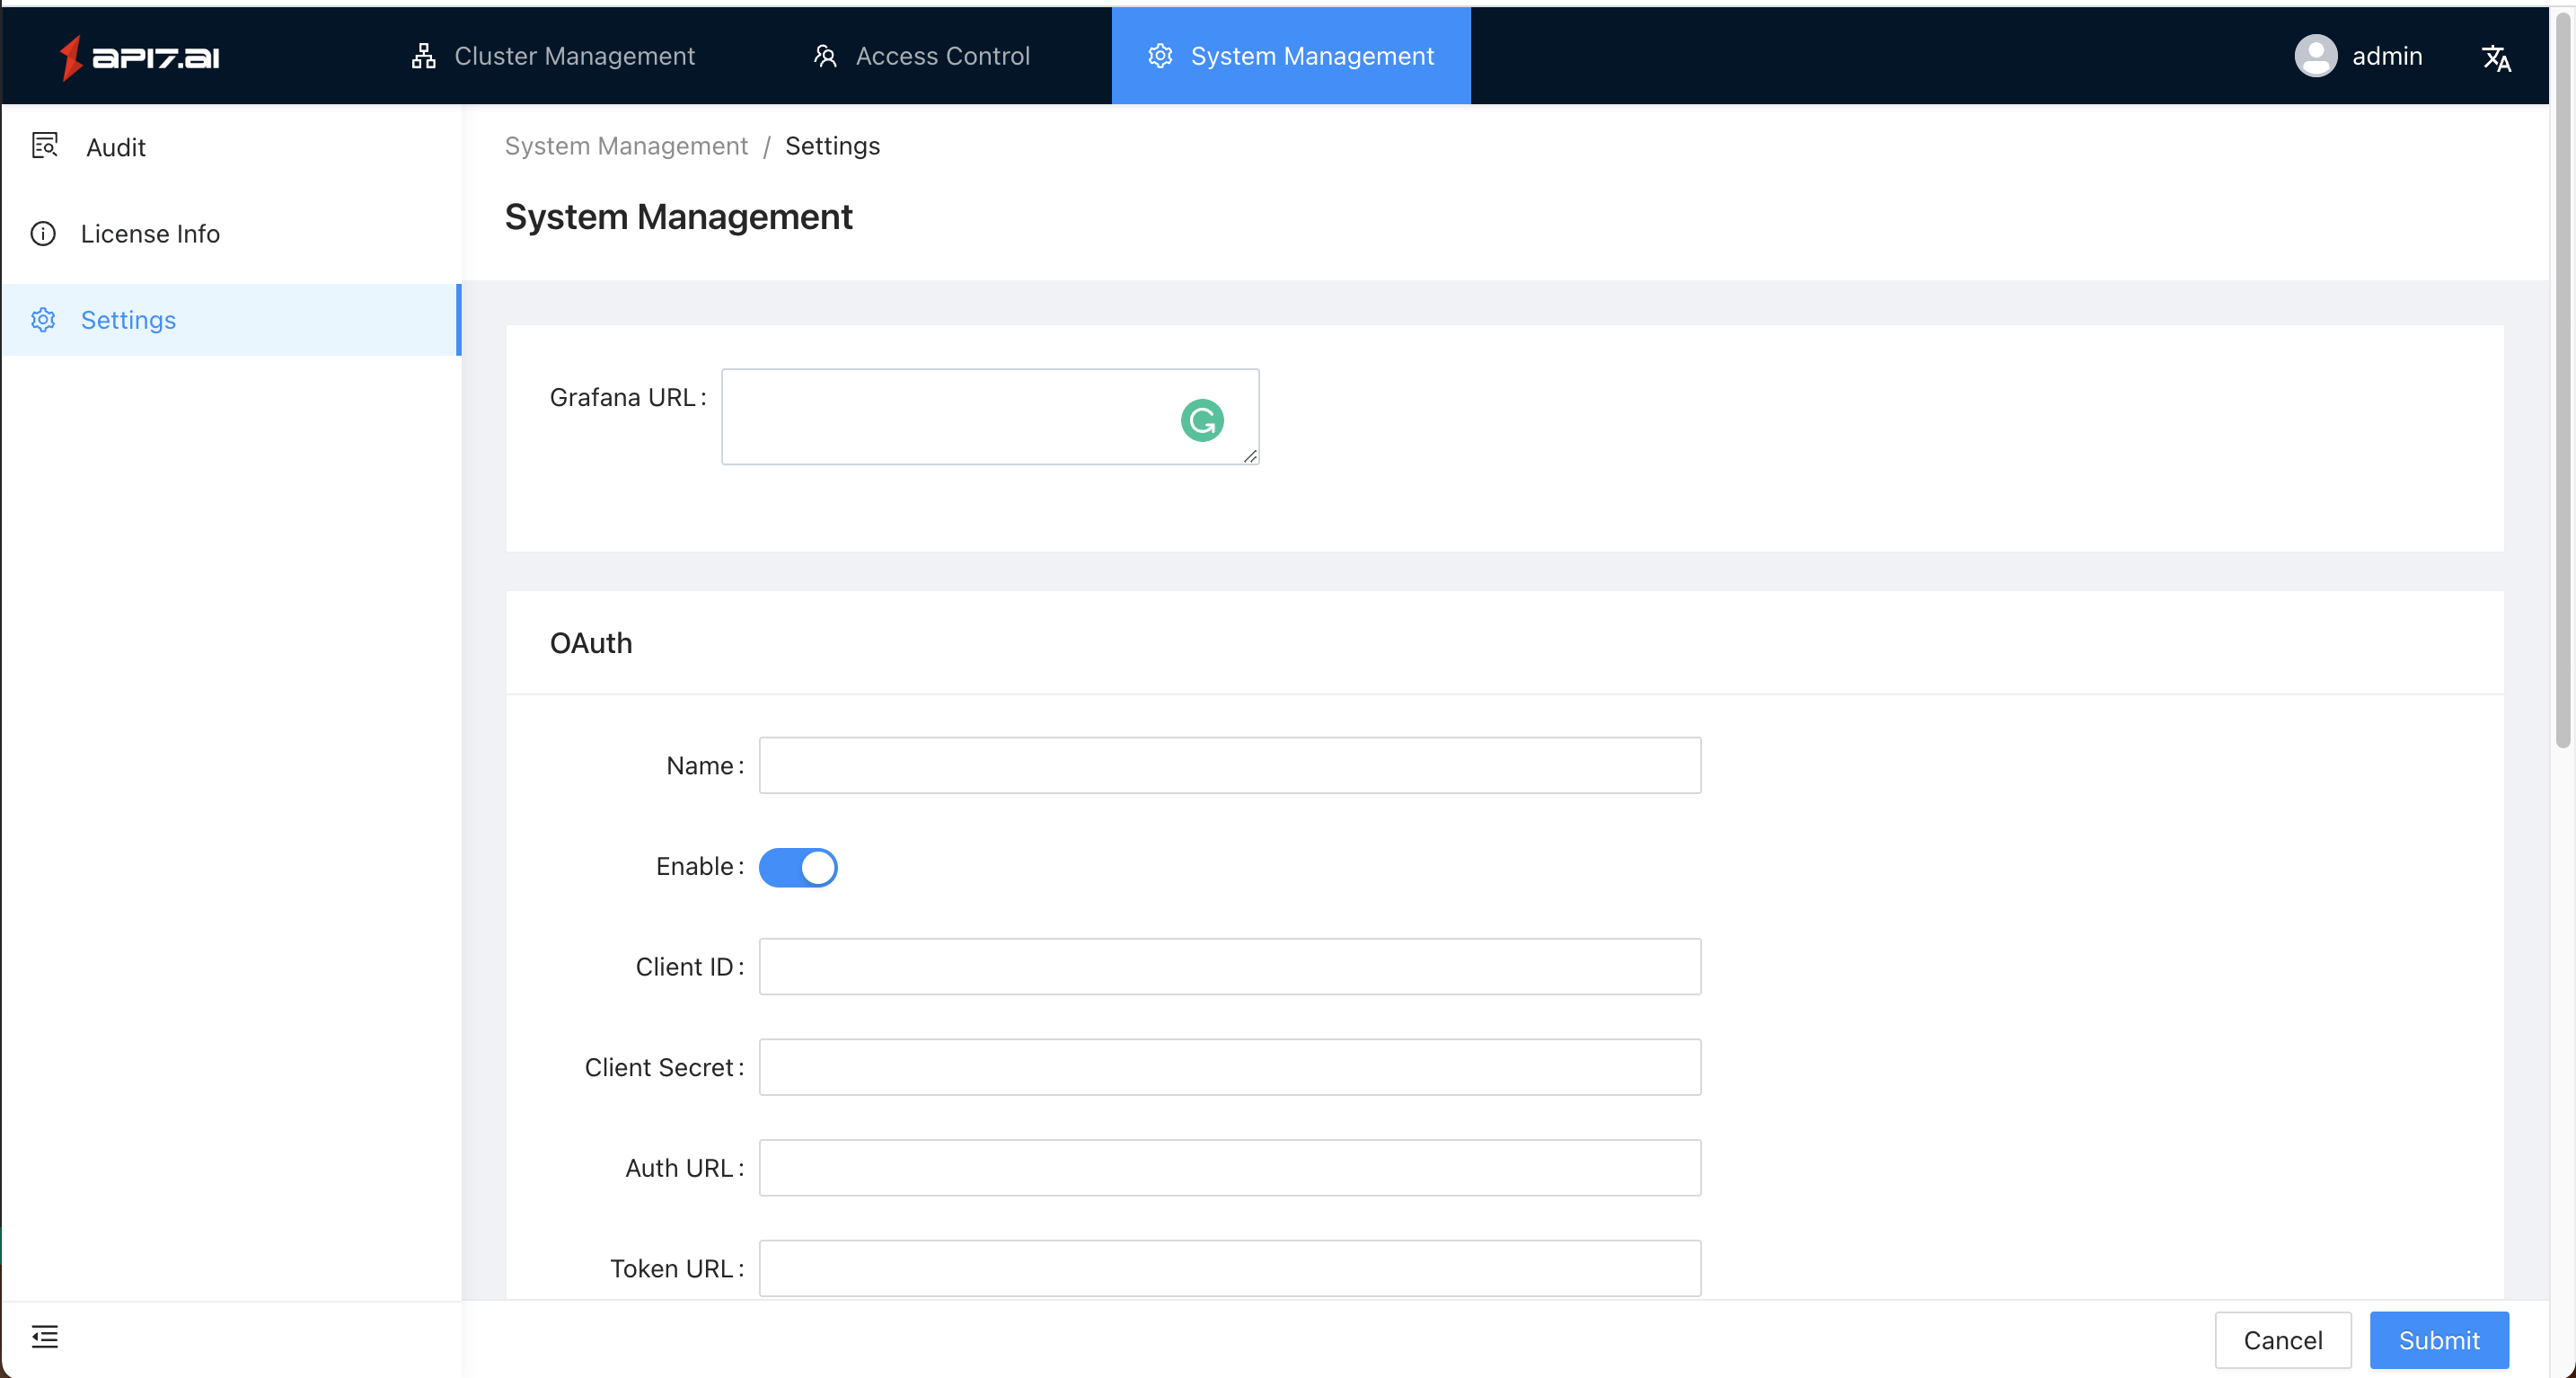Viewport: 2576px width, 1378px height.
Task: Click the Client ID input field
Action: point(1231,966)
